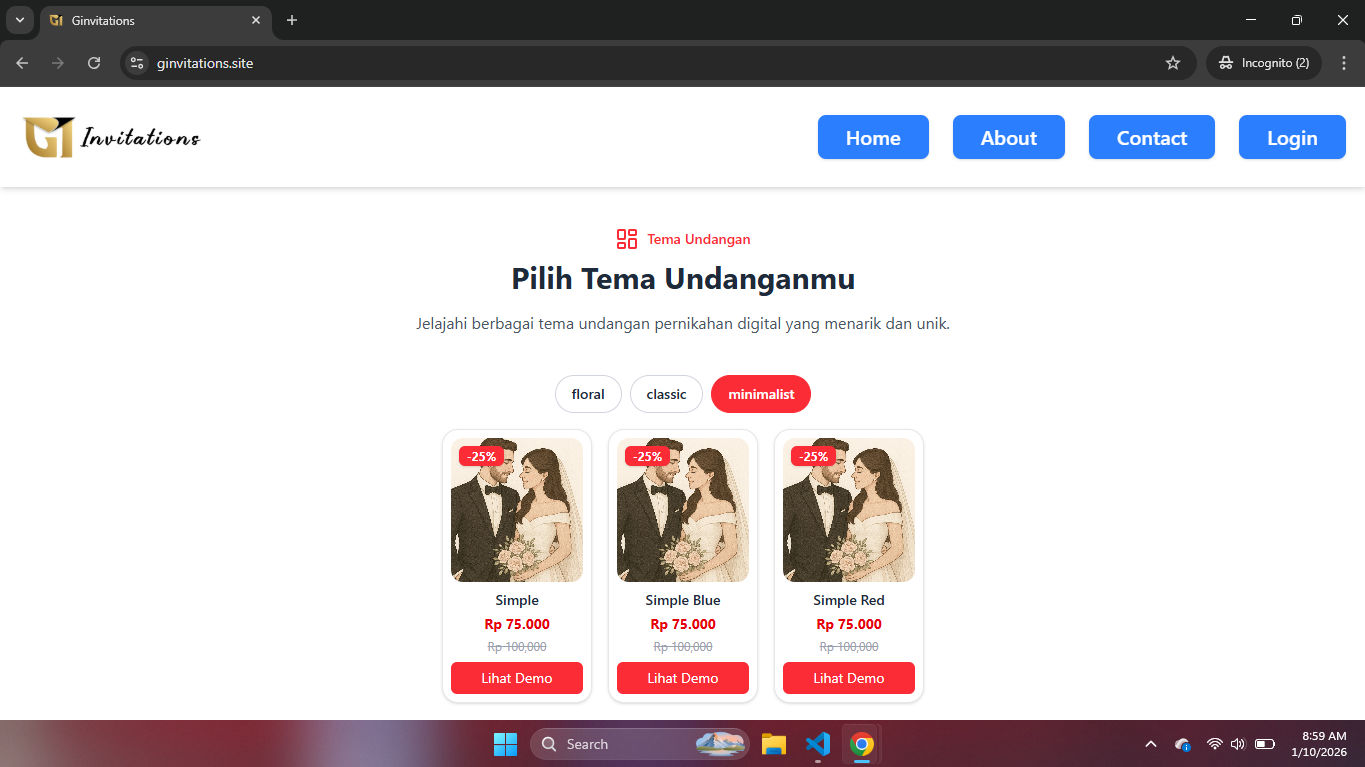Click the -25% badge on Simple card
The image size is (1365, 767).
[x=481, y=456]
